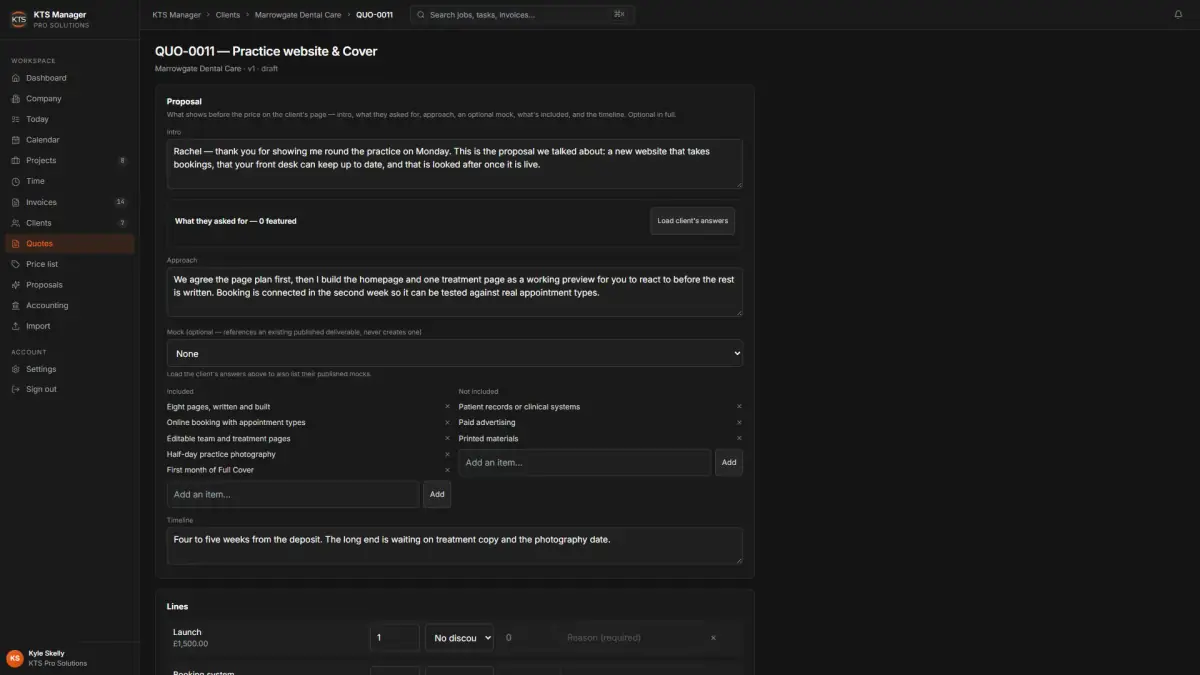Click the Import upload icon

pos(16,326)
